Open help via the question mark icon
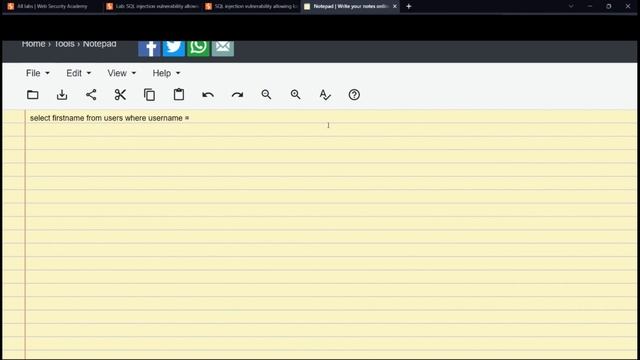This screenshot has width=640, height=360. pos(354,95)
